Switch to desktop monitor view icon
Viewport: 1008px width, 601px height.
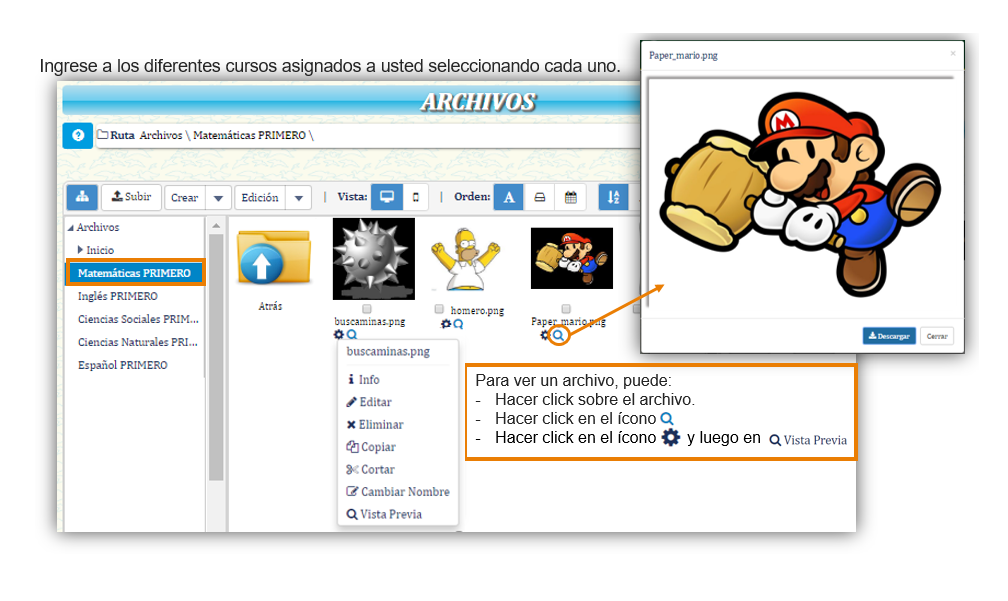(387, 197)
